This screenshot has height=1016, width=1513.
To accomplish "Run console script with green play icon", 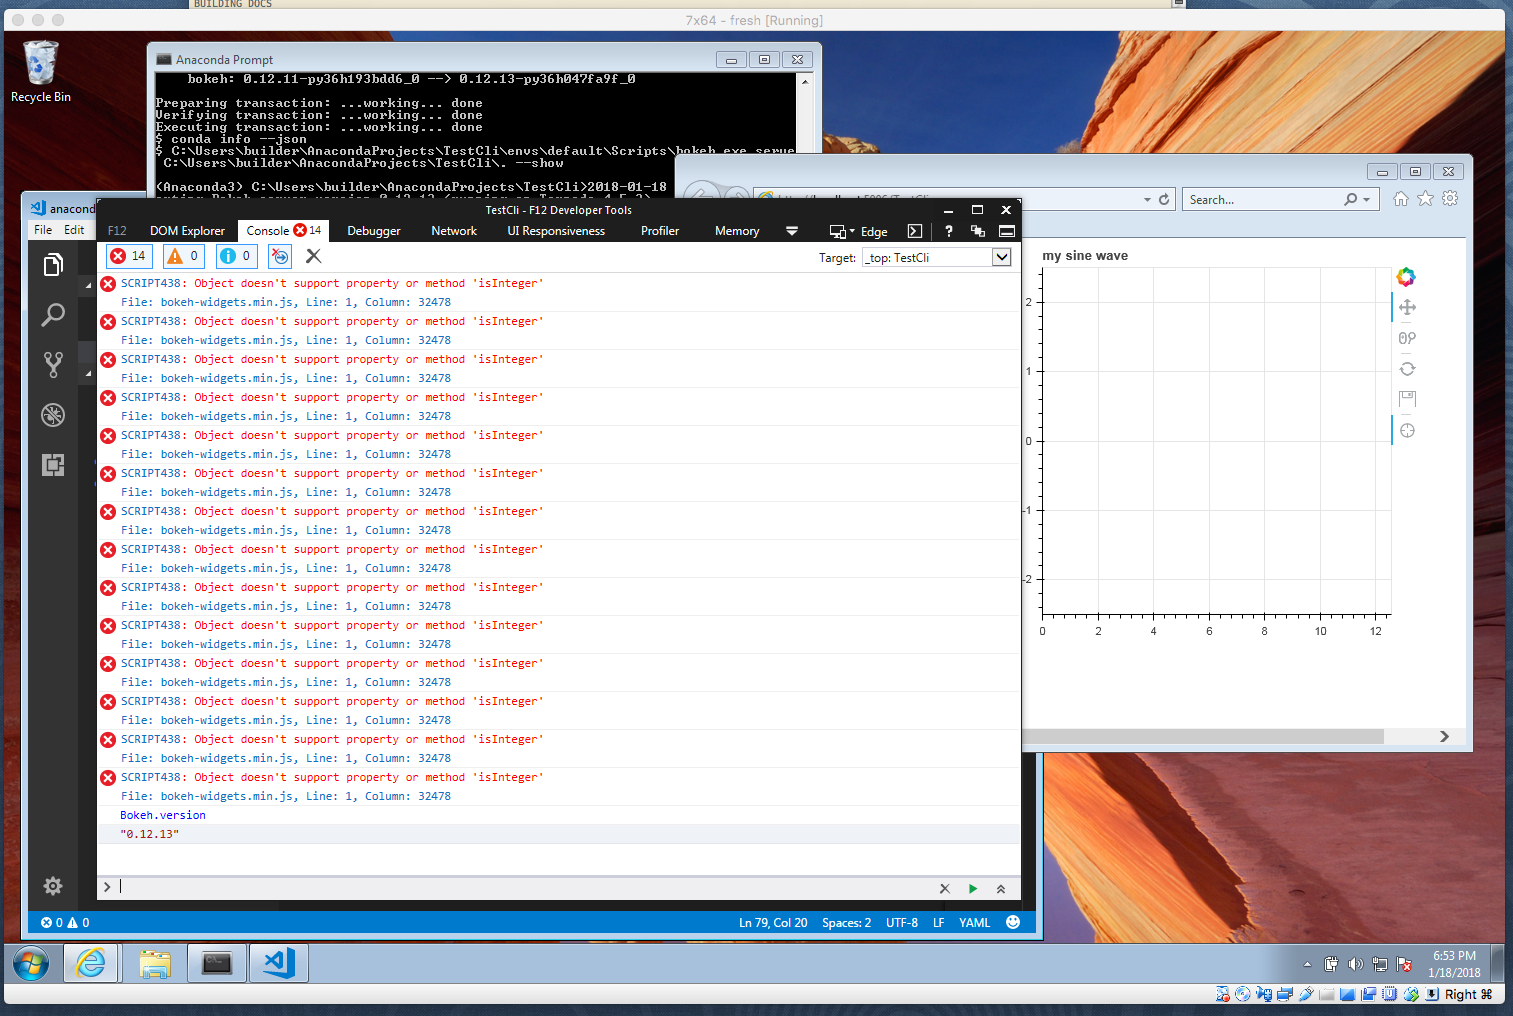I will coord(973,888).
